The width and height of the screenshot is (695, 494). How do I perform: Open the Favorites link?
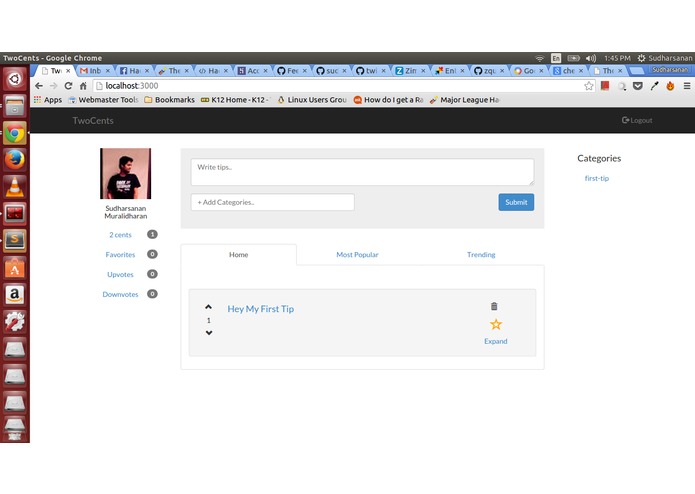pos(120,255)
